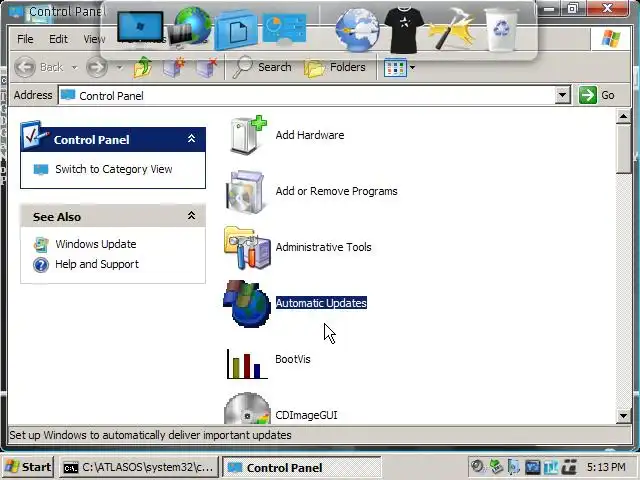Viewport: 640px width, 480px height.
Task: Click the green arrow tray icon
Action: pos(496,467)
